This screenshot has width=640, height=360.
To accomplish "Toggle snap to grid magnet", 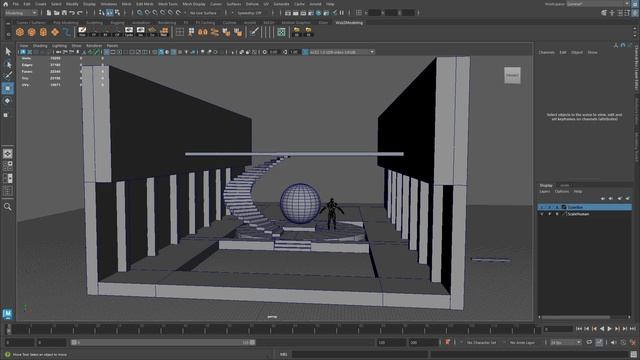I will point(140,13).
